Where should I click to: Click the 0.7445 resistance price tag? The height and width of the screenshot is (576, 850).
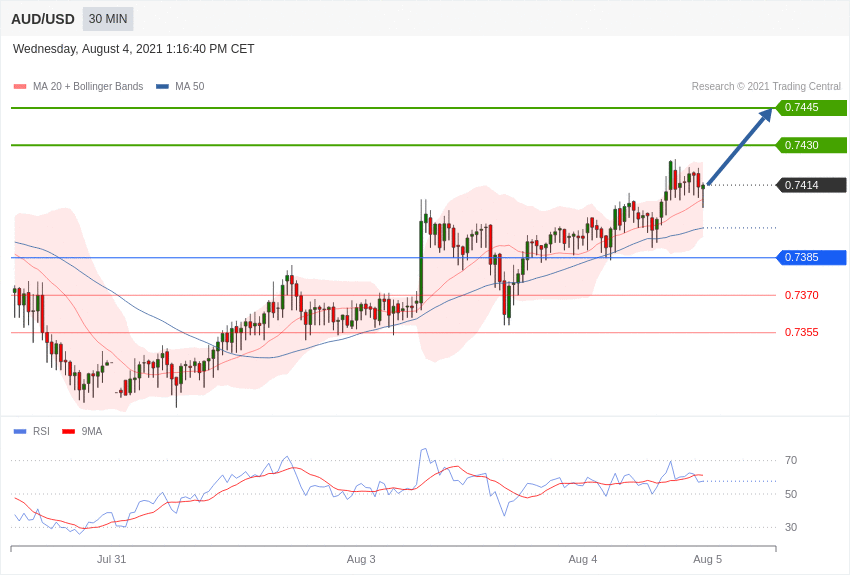click(811, 107)
